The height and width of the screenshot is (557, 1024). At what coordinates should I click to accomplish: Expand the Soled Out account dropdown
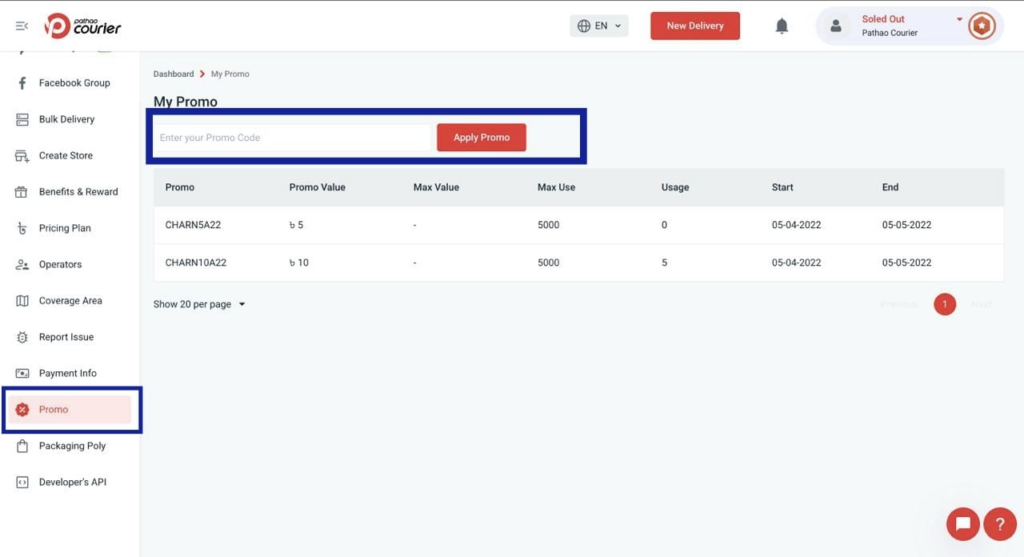(x=958, y=19)
